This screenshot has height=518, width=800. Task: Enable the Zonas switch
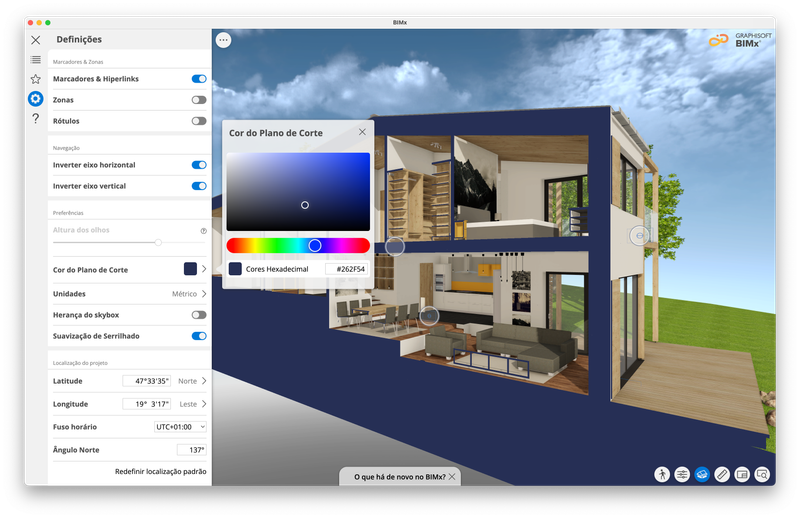[199, 100]
